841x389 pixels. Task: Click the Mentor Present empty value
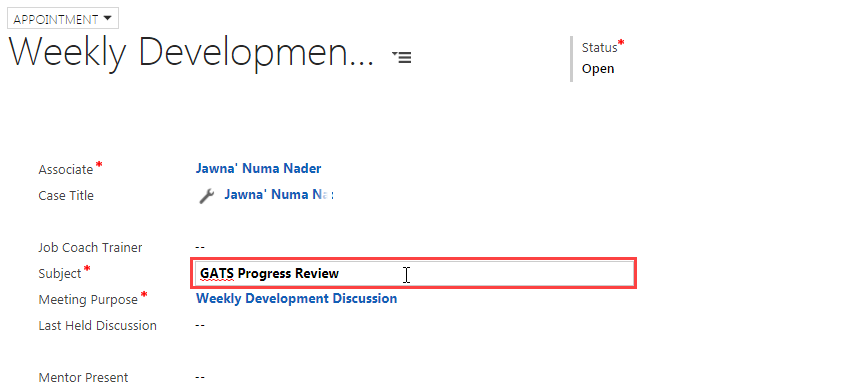[200, 377]
